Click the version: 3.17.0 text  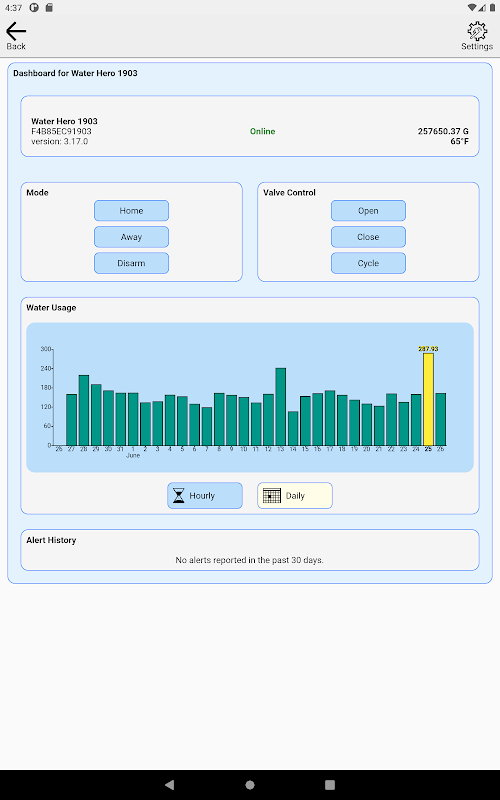click(x=60, y=141)
